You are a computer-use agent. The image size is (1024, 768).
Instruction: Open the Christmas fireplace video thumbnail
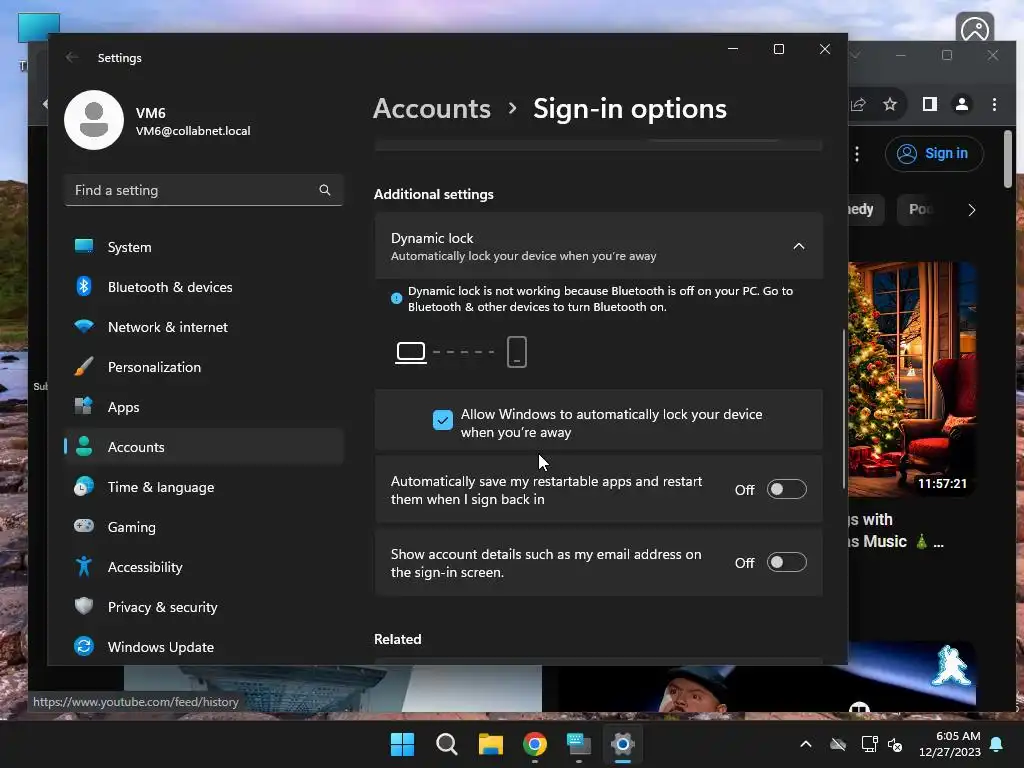point(912,379)
